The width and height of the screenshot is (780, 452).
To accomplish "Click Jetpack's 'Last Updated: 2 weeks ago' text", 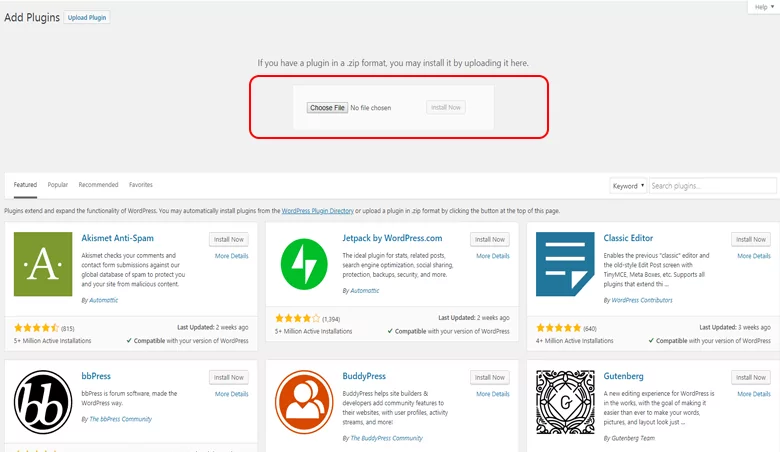I will 474,318.
